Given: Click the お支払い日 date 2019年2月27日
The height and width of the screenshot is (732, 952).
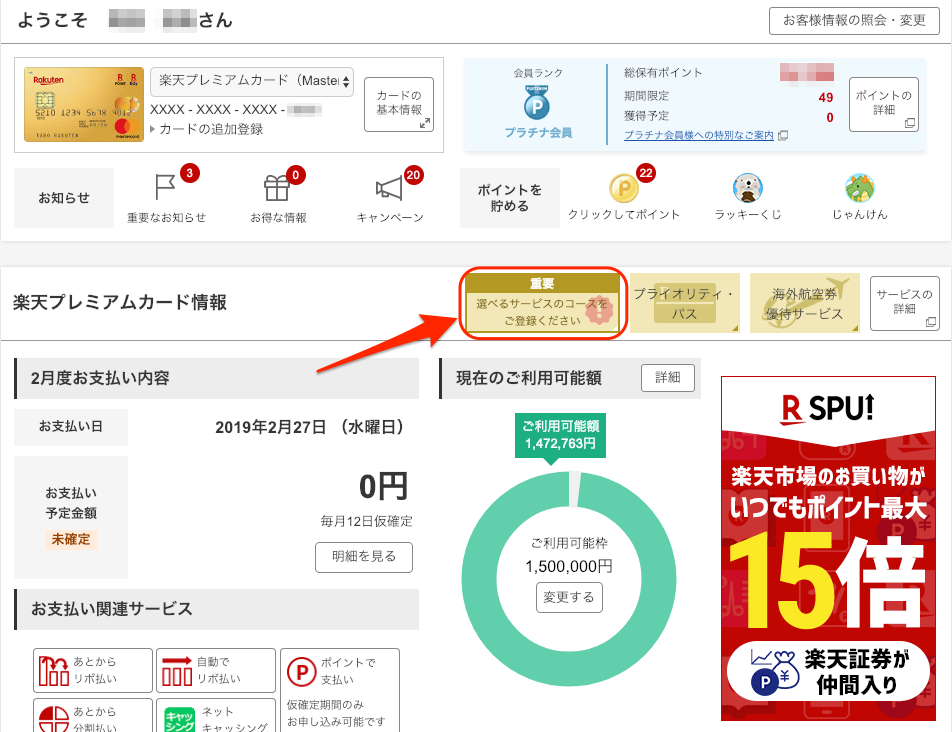Looking at the screenshot, I should (309, 427).
